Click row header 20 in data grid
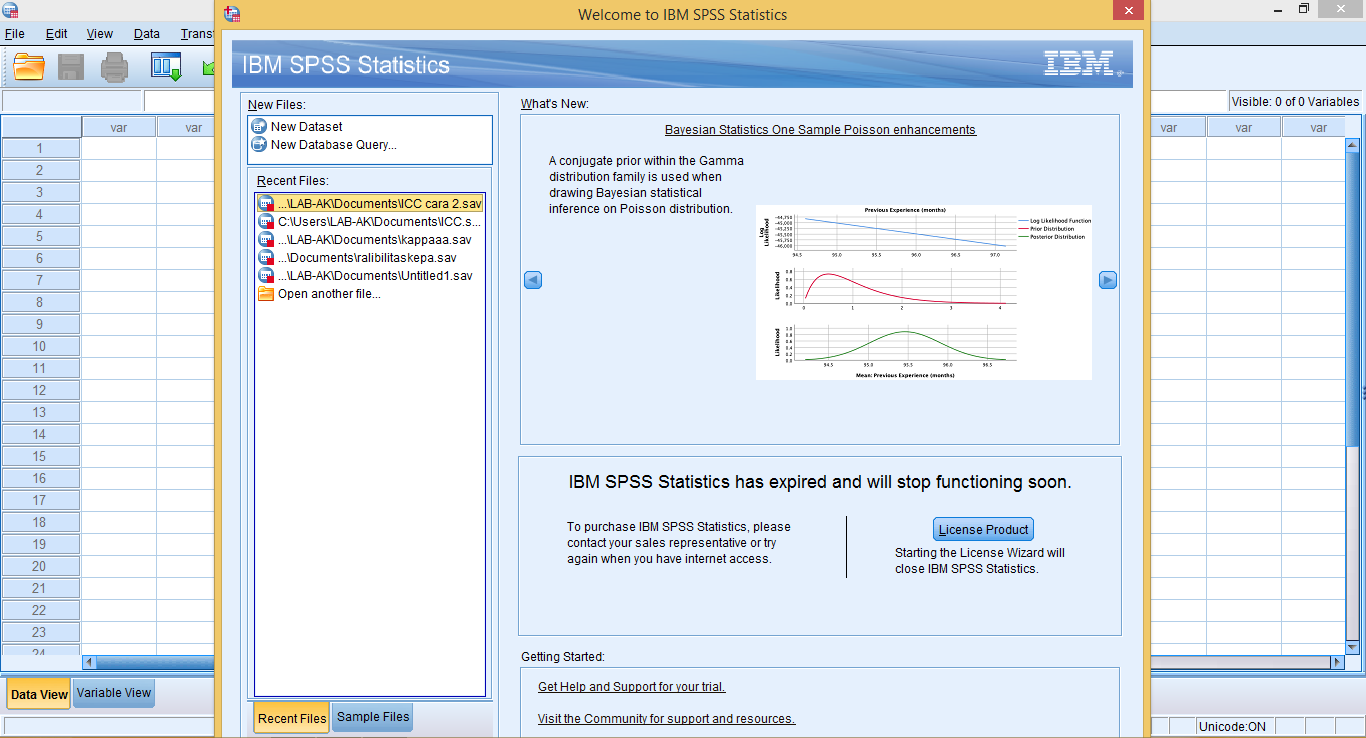The width and height of the screenshot is (1366, 738). (x=40, y=567)
